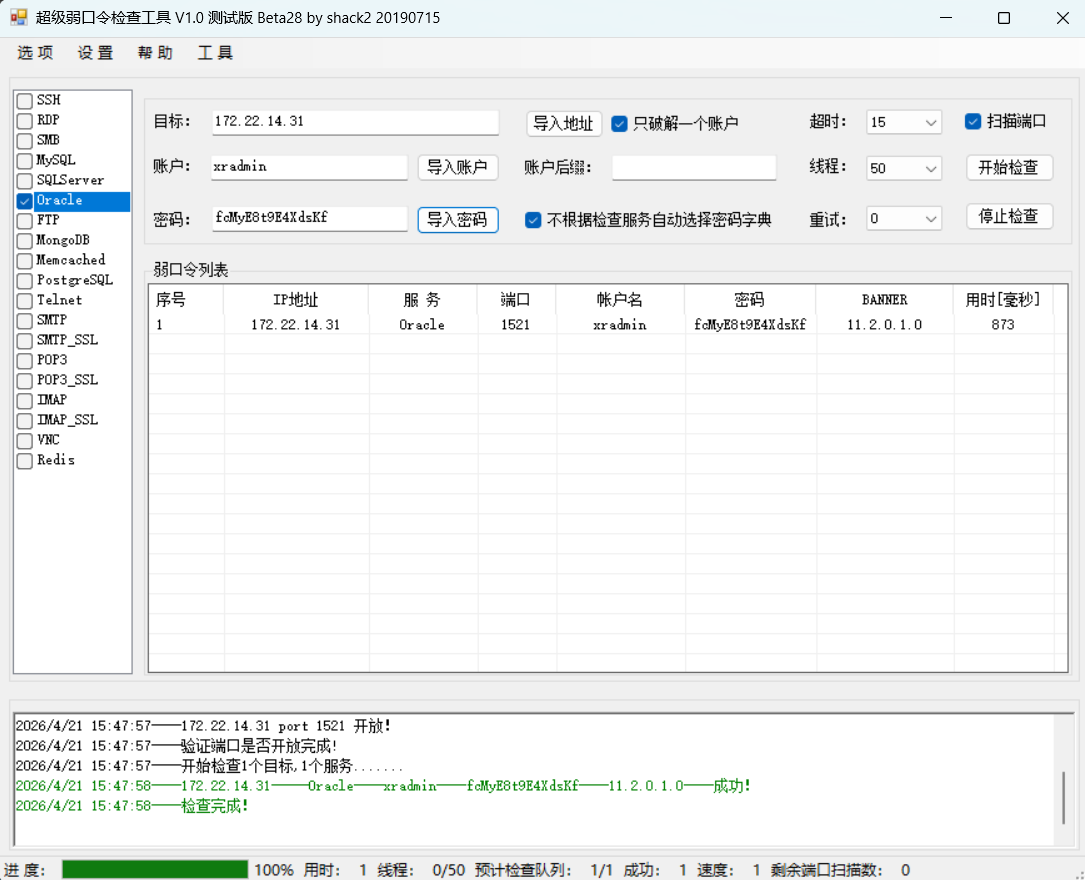Tick the IMAP_SSL service checkbox
Image resolution: width=1085 pixels, height=880 pixels.
pos(25,421)
